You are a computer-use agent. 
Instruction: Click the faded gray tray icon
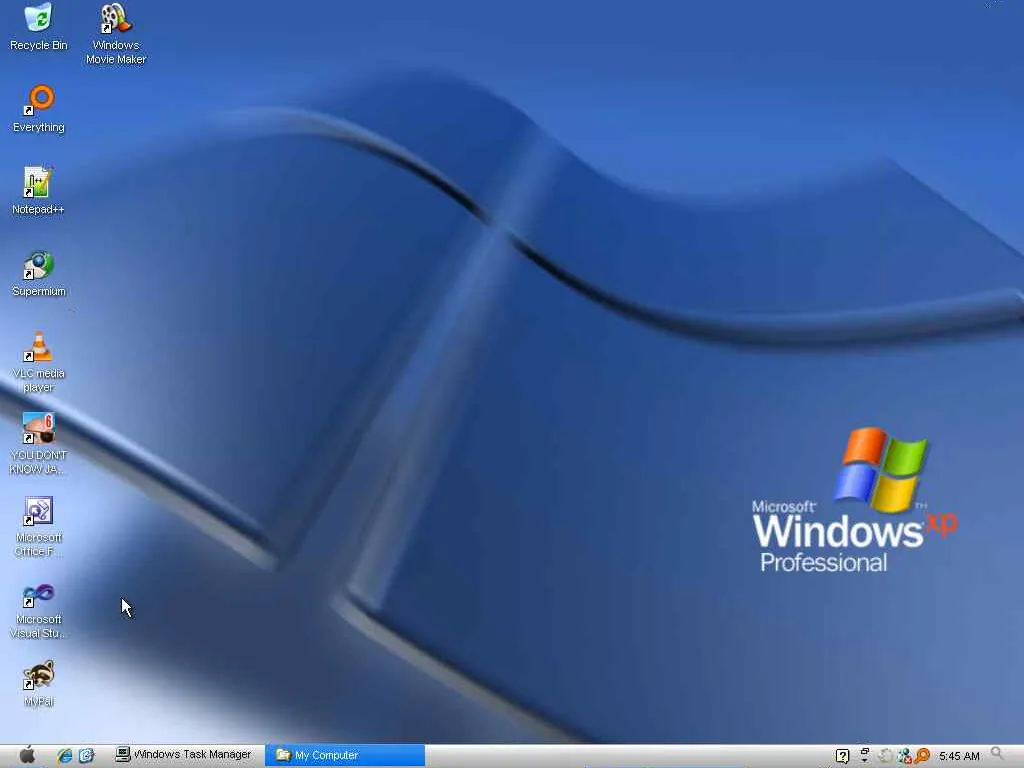(x=885, y=756)
